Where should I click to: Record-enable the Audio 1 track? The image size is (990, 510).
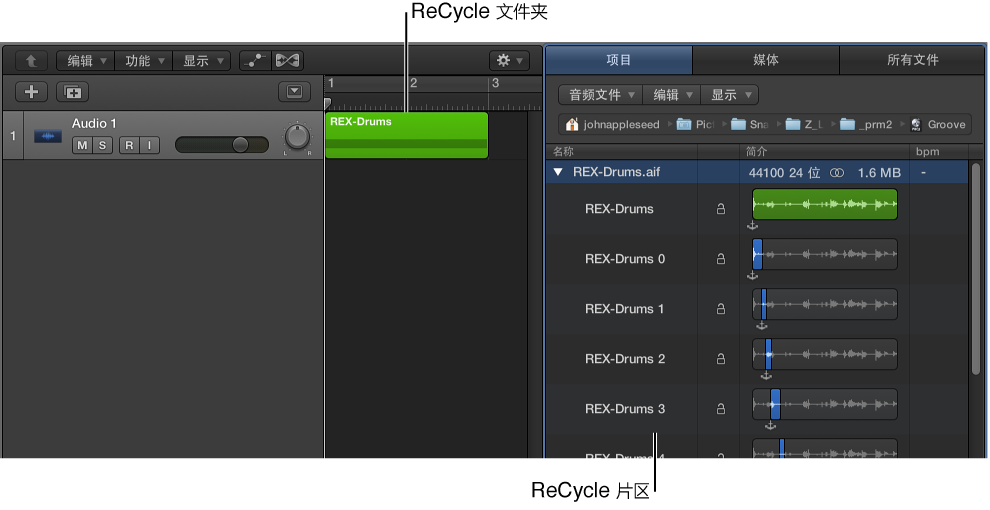(129, 145)
